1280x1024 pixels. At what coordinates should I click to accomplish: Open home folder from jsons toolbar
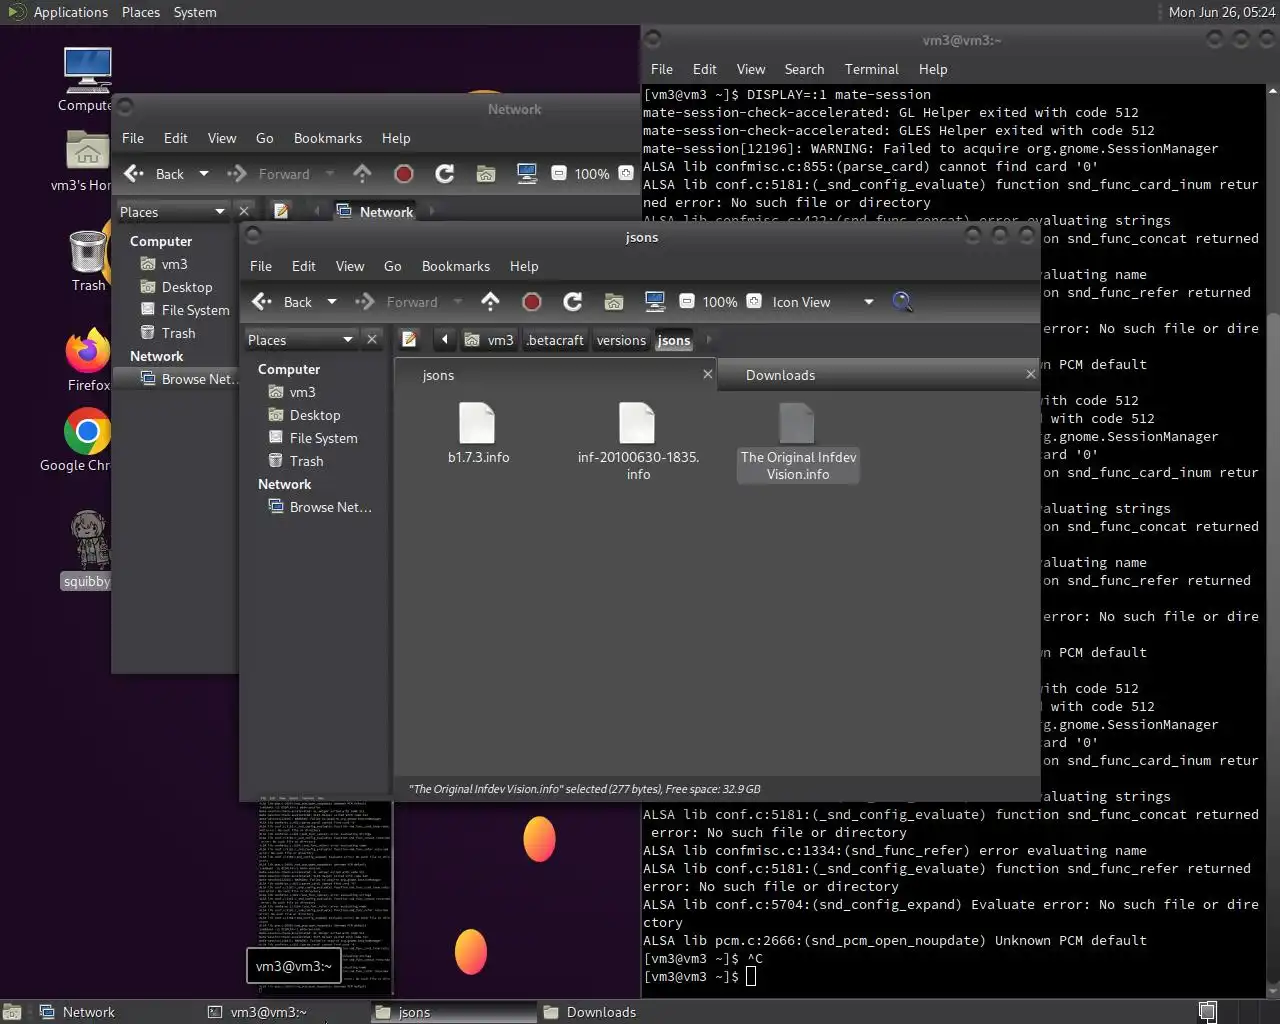click(x=614, y=302)
